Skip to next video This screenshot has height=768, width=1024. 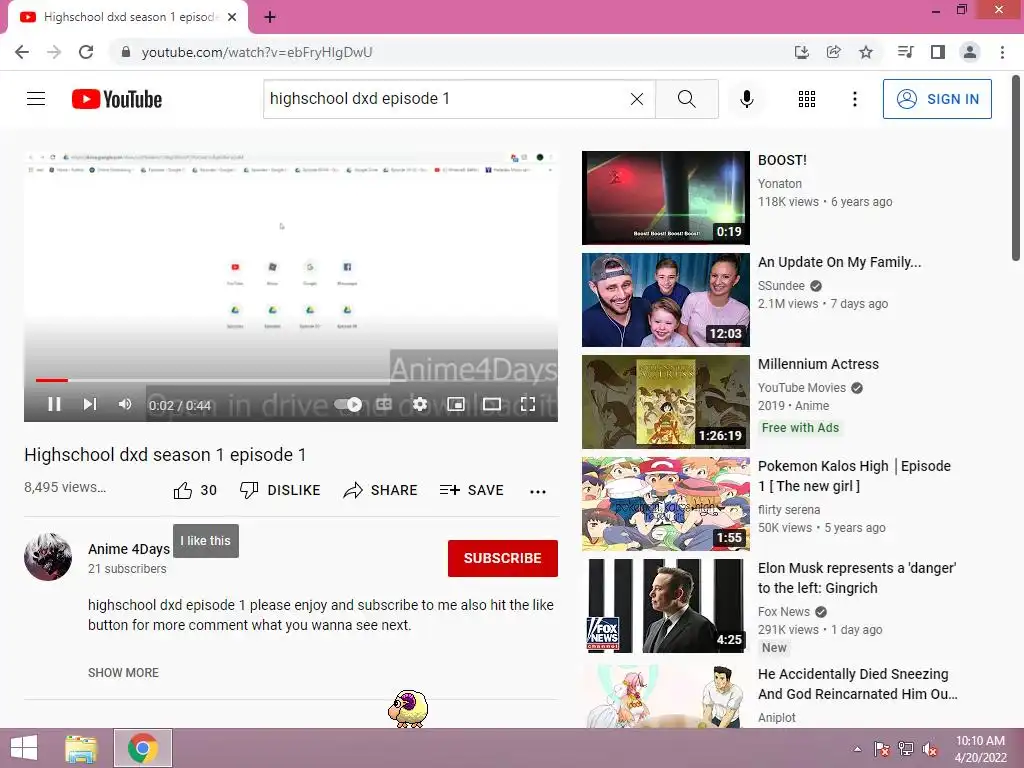pyautogui.click(x=89, y=404)
